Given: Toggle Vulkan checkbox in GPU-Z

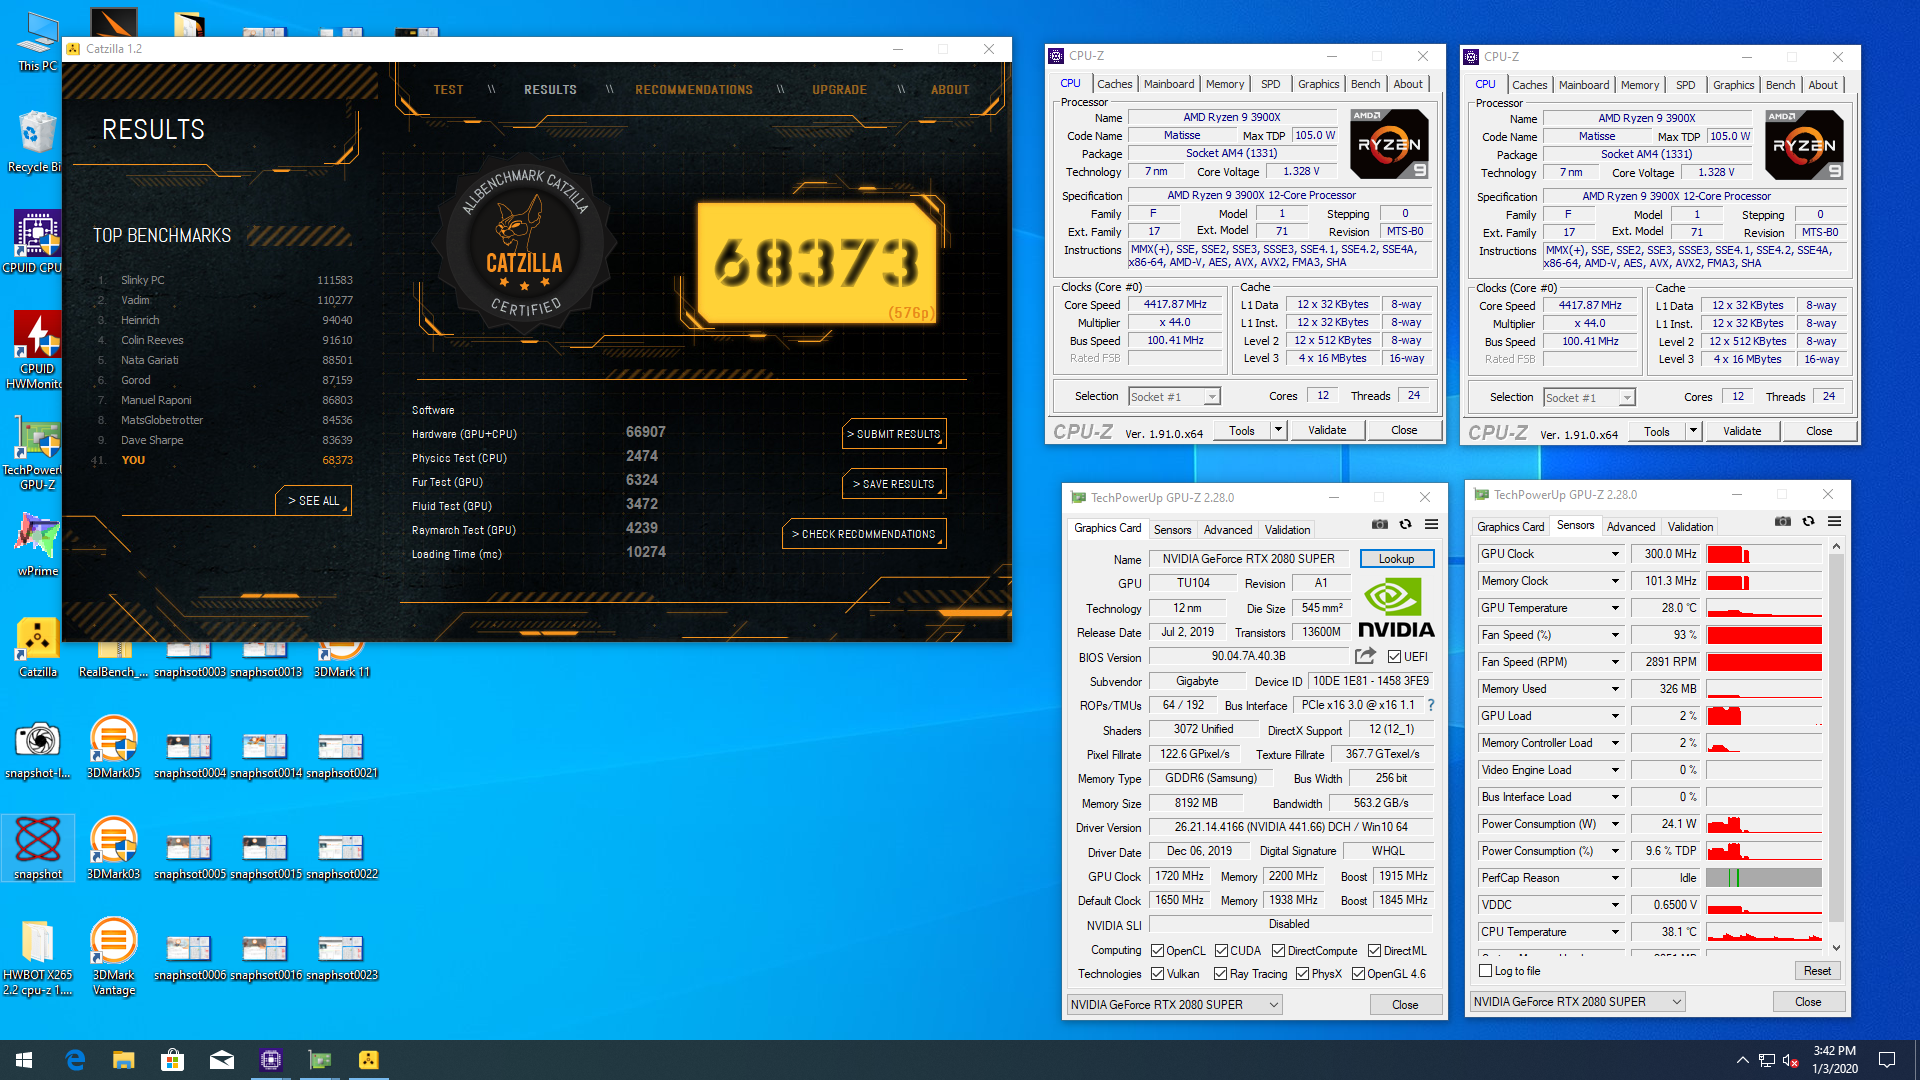Looking at the screenshot, I should pos(1157,974).
